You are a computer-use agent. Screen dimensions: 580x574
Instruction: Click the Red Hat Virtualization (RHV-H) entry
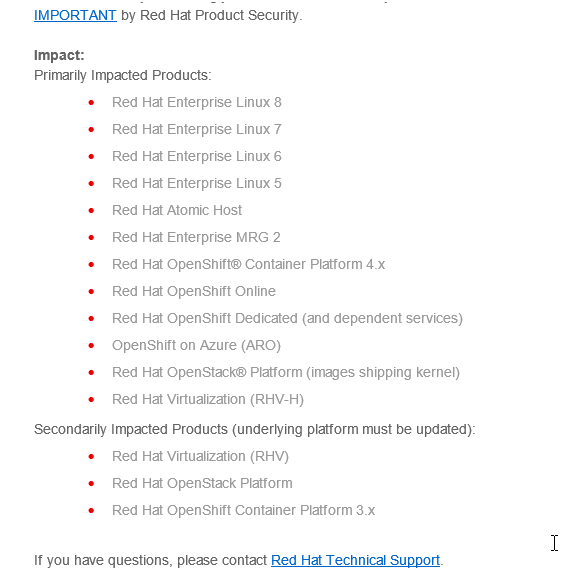click(208, 399)
